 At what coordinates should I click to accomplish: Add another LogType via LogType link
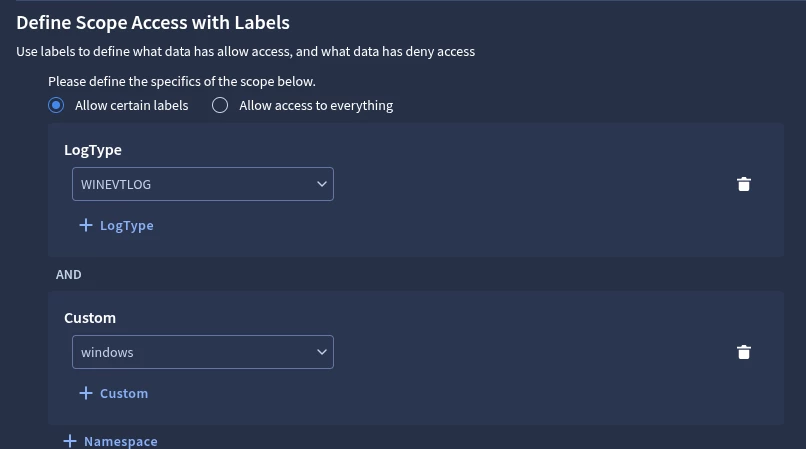[126, 226]
